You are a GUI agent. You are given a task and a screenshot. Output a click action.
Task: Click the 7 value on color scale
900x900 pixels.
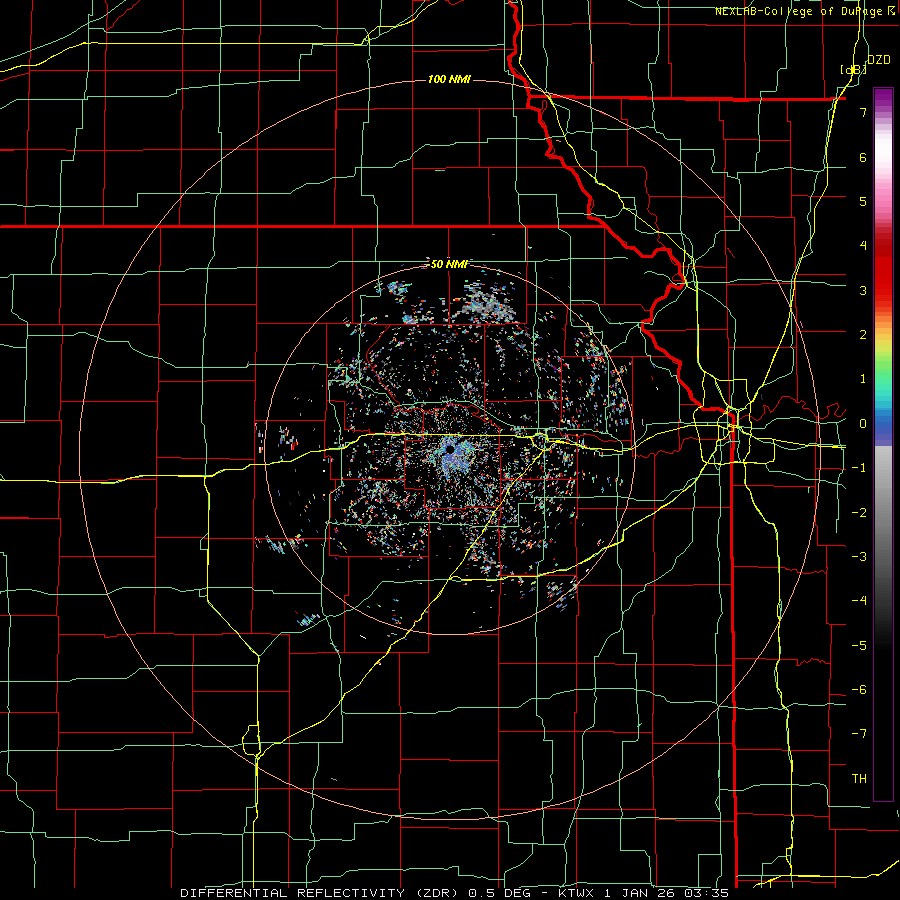(863, 112)
